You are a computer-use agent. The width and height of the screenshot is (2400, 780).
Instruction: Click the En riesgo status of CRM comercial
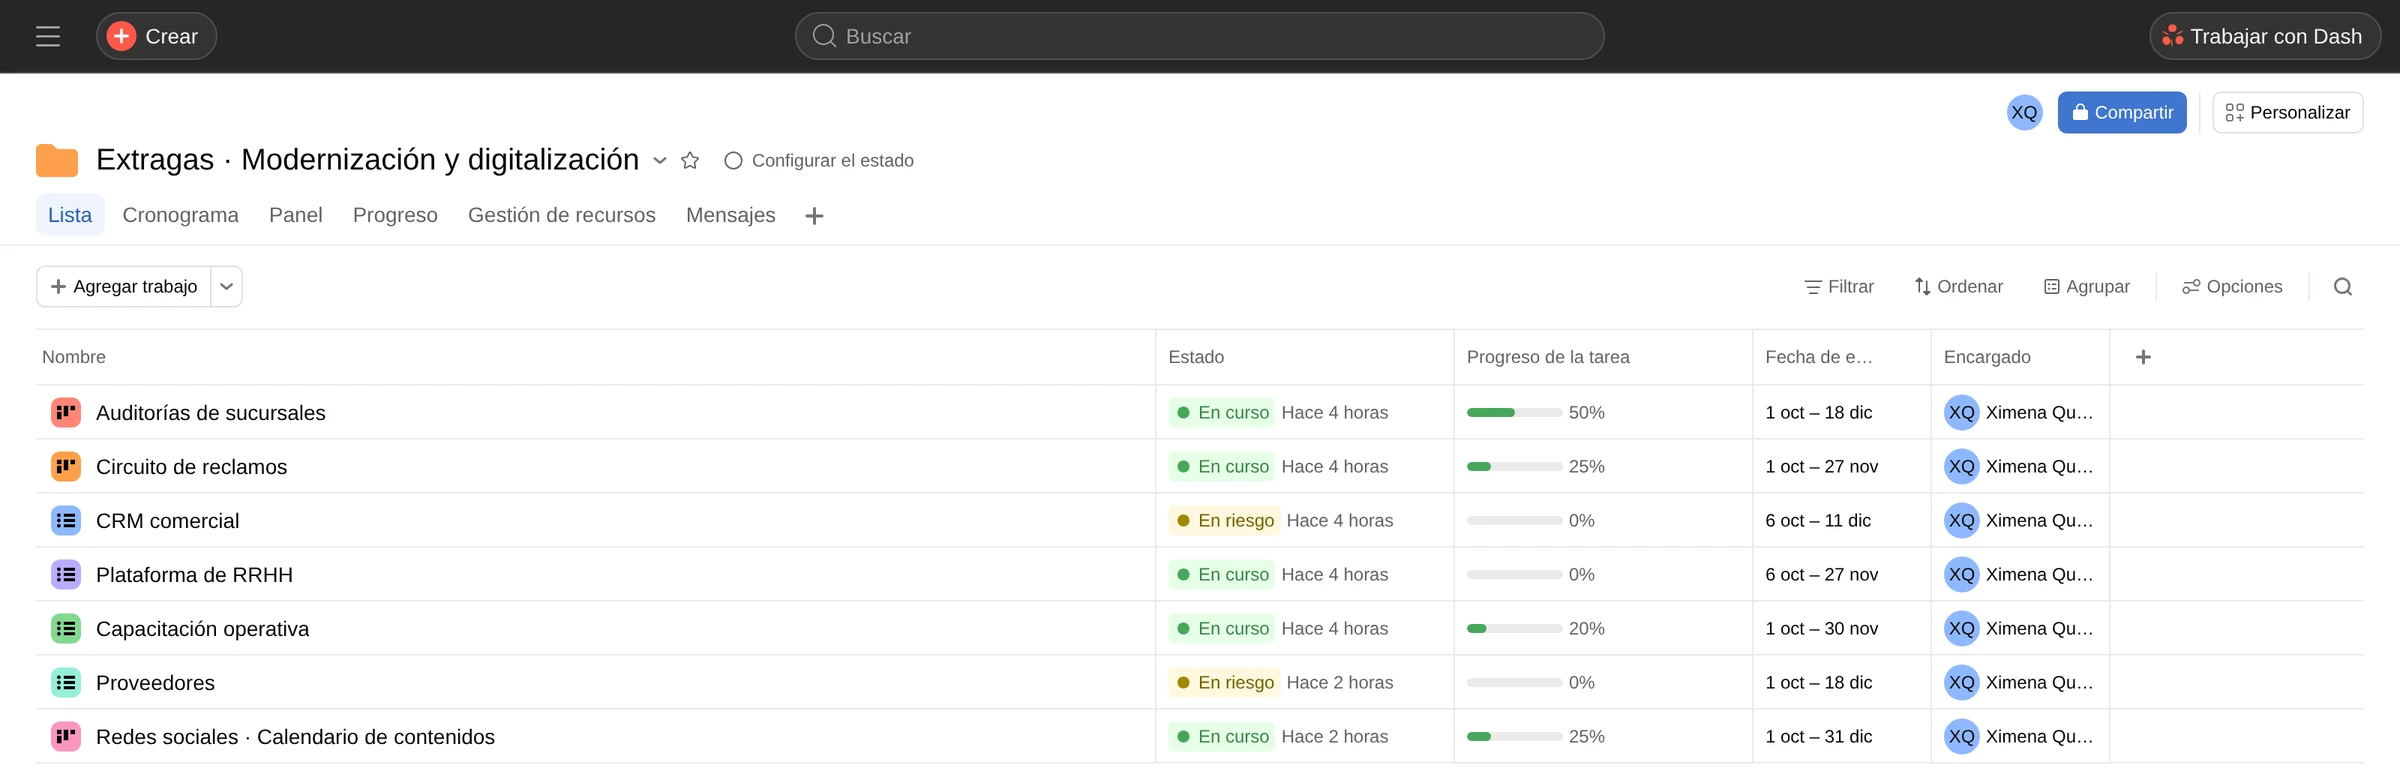(x=1224, y=520)
